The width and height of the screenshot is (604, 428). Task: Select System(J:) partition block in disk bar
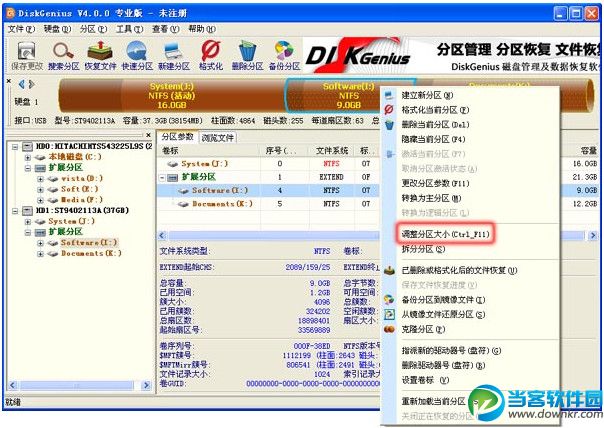pos(172,96)
